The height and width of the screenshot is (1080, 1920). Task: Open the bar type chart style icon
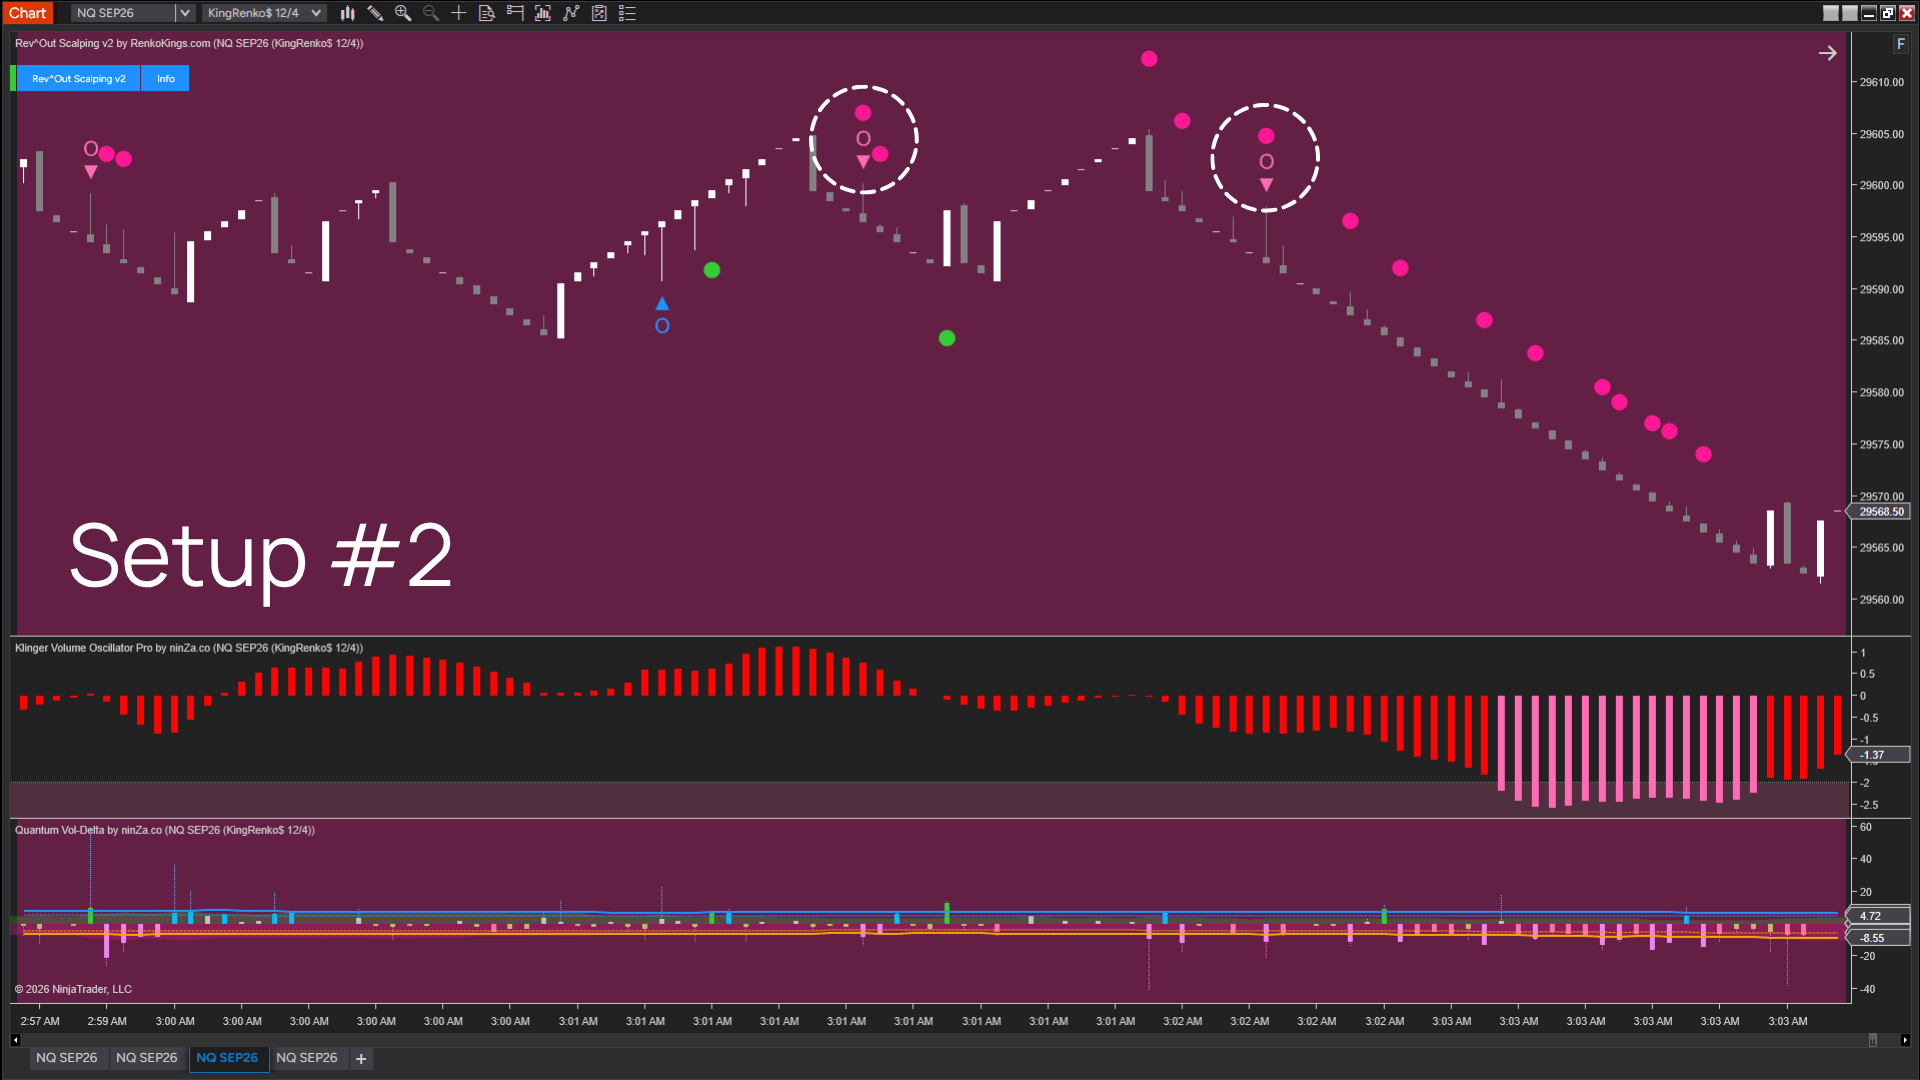(x=347, y=13)
